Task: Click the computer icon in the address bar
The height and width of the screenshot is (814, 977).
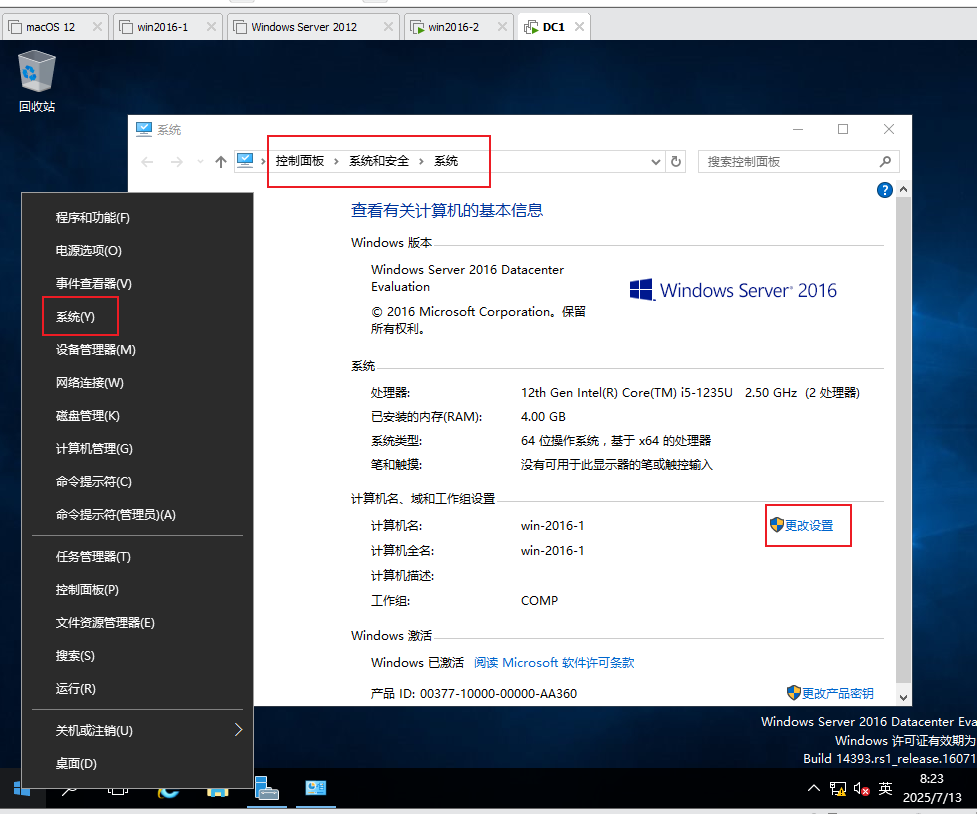Action: [245, 161]
